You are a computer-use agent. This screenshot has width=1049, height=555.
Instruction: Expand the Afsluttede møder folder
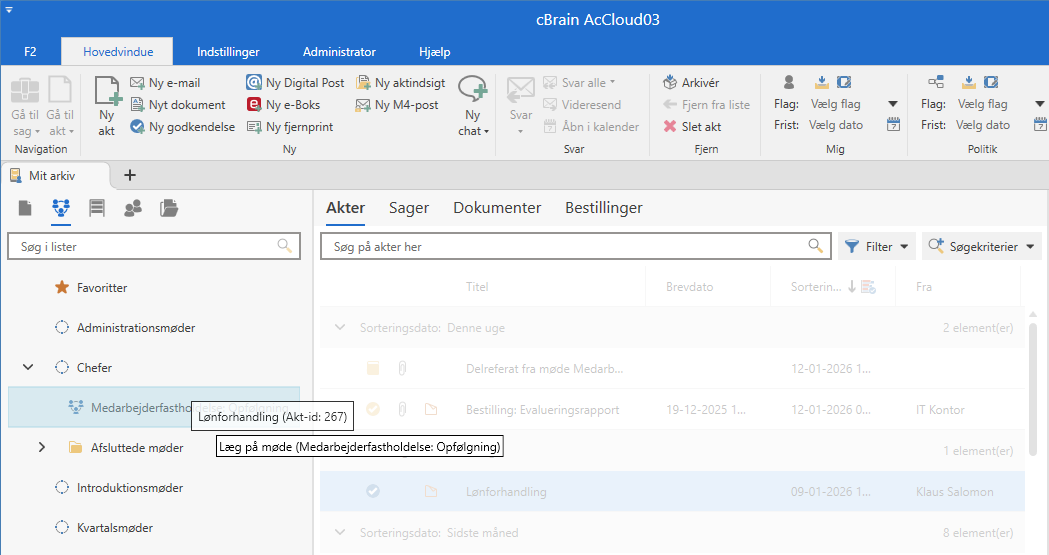point(41,447)
